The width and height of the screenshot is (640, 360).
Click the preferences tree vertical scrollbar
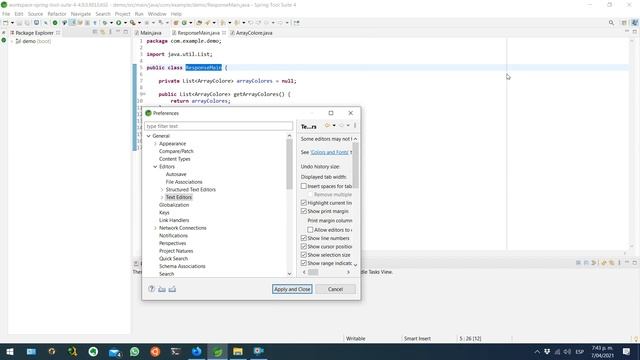[289, 163]
